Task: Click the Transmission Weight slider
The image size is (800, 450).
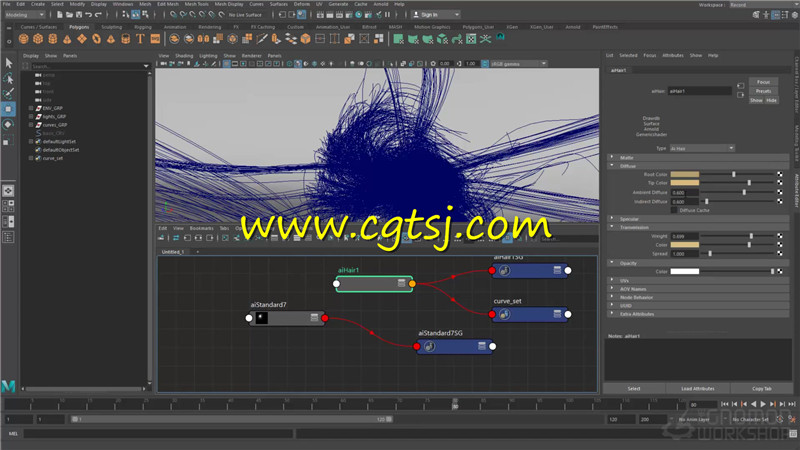Action: tap(737, 236)
